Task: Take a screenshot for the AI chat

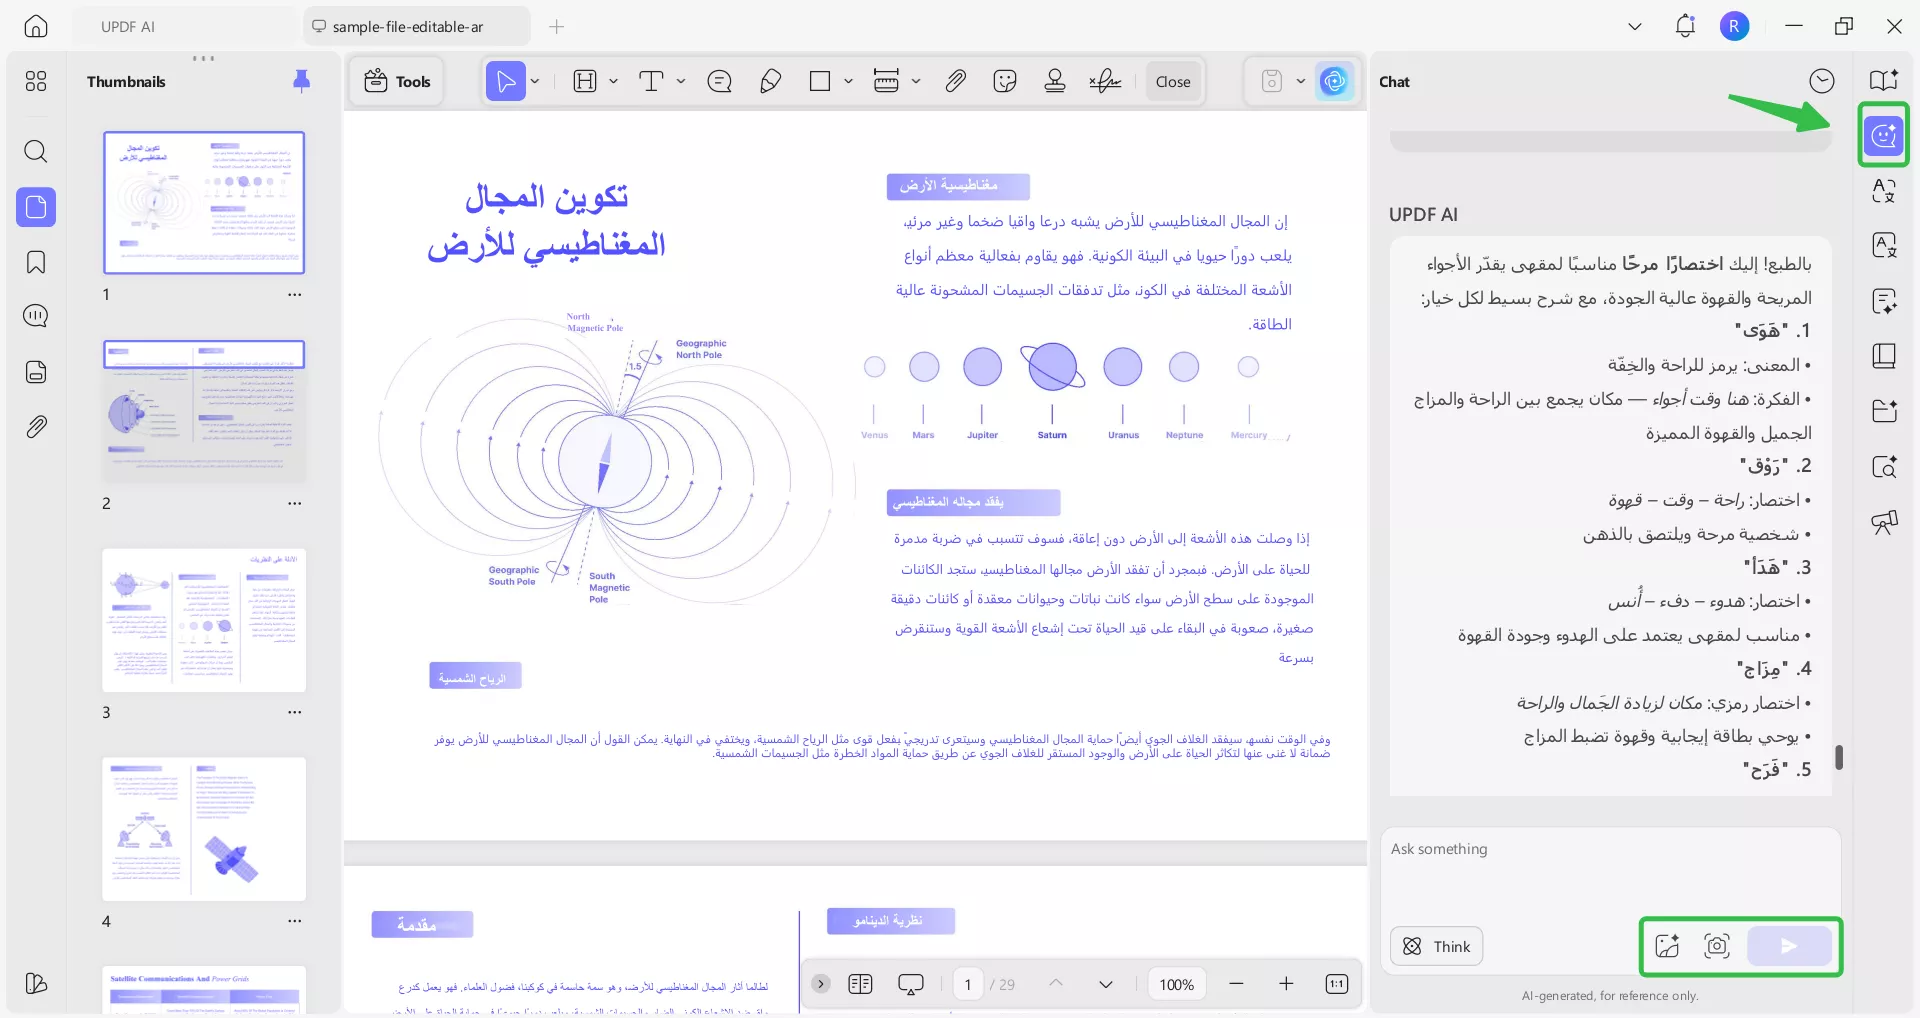Action: coord(1717,946)
